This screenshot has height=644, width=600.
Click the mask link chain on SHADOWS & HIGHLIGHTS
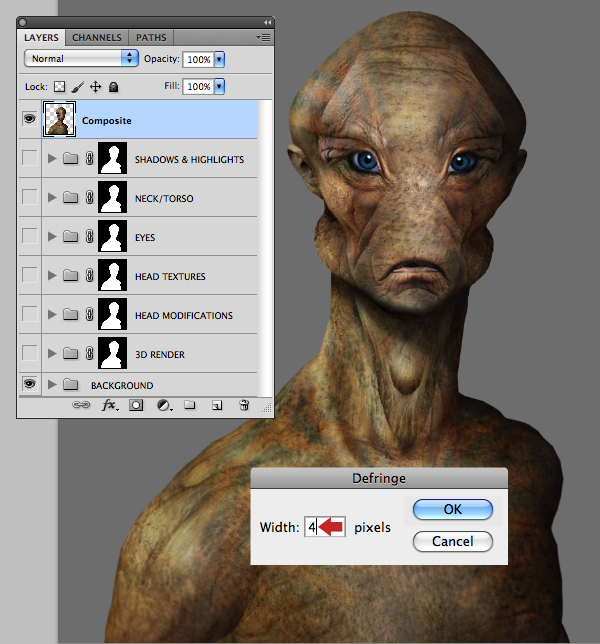90,158
